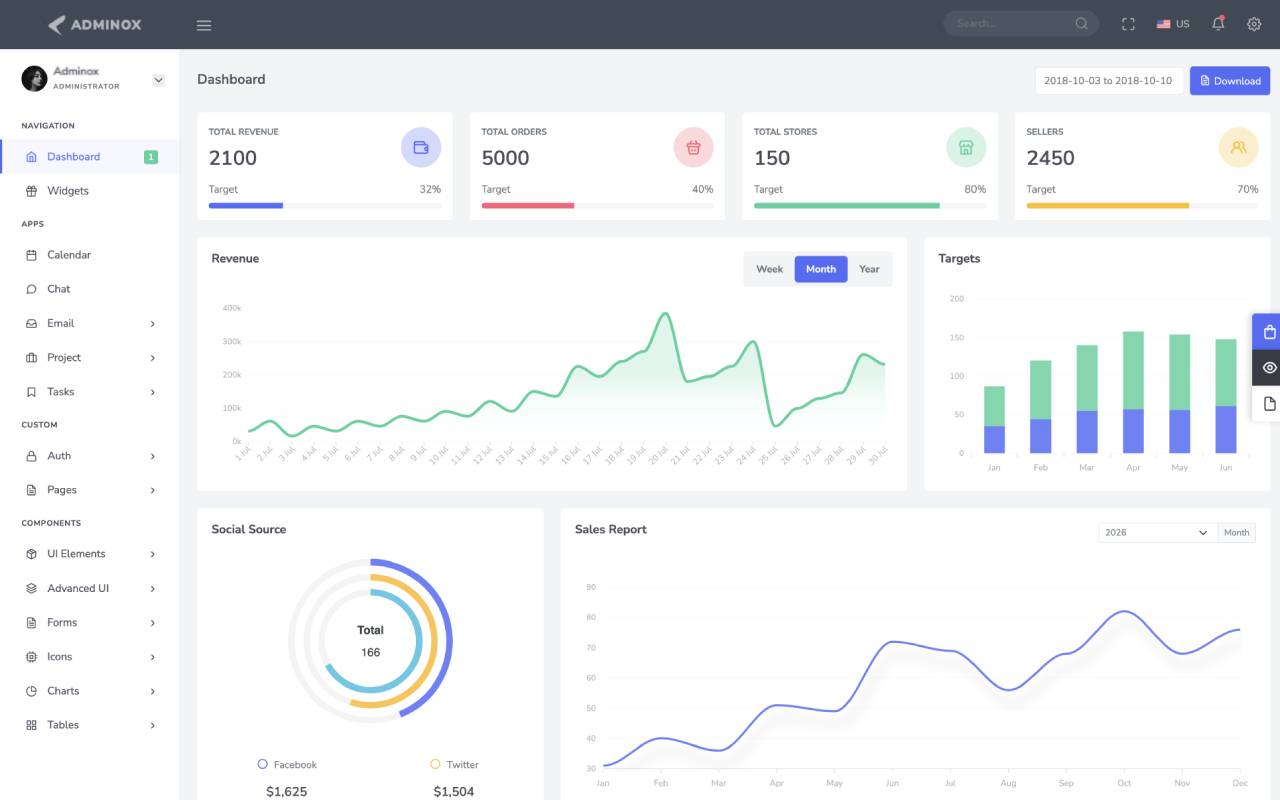Click the Tasks bookmark icon
The image size is (1280, 800).
[x=31, y=392]
